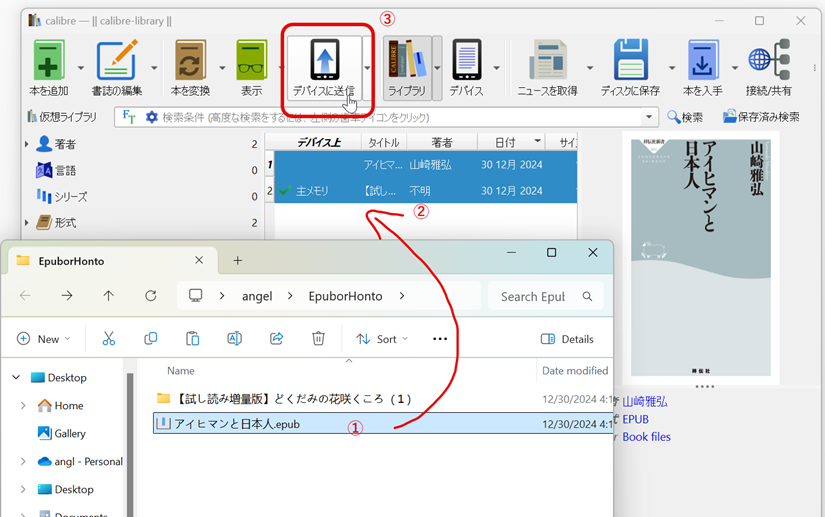Select the Library (ライブラリ) toolbar icon
Image resolution: width=825 pixels, height=517 pixels.
407,59
